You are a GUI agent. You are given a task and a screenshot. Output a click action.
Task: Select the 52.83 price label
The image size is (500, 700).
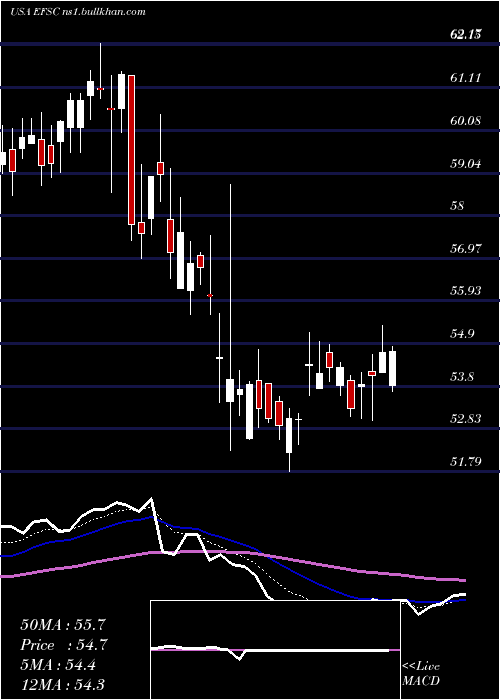465,419
